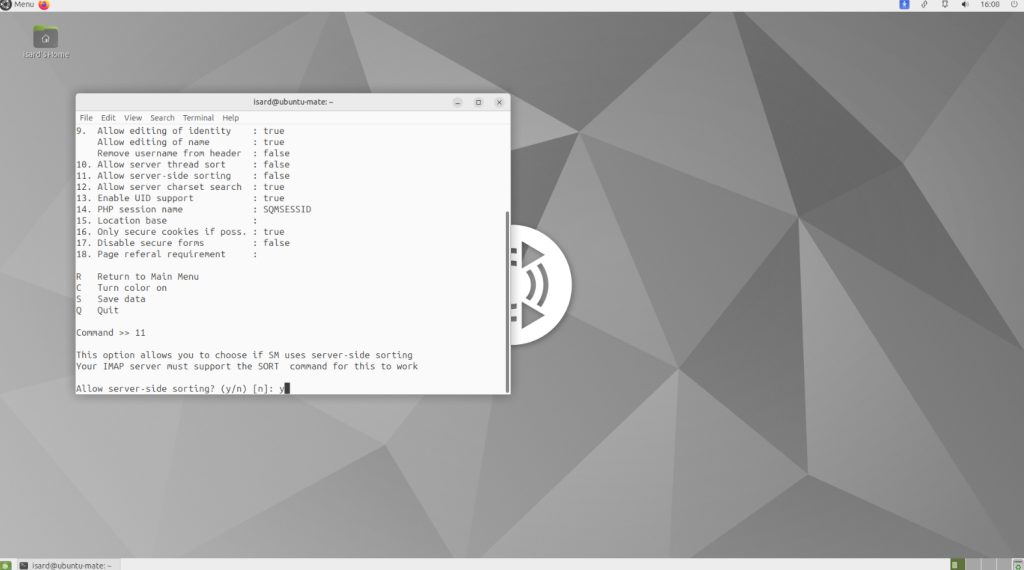Open the Firefox launcher in top panel
The image size is (1024, 570).
tap(44, 5)
